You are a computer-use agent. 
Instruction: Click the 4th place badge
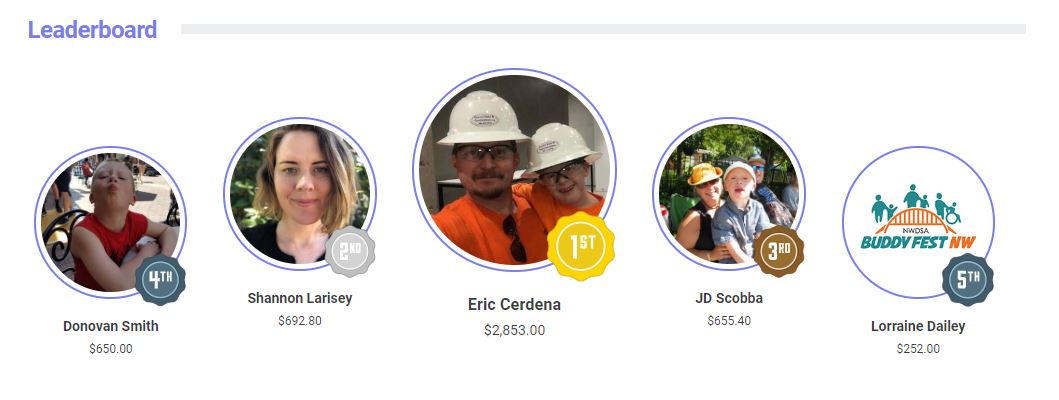coord(160,280)
